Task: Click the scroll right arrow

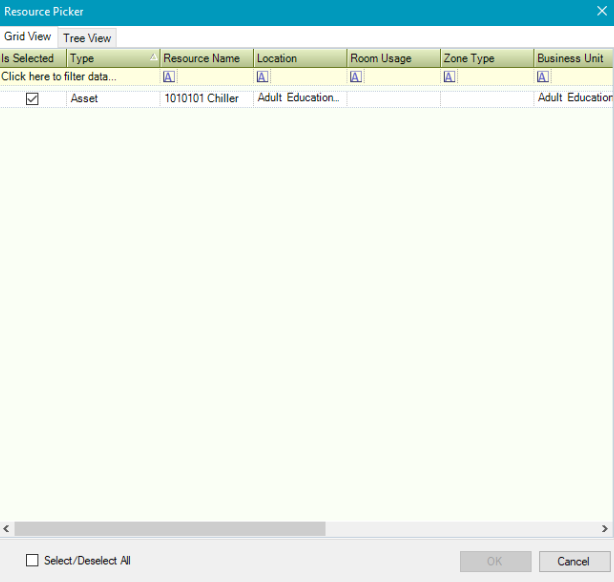Action: 606,528
